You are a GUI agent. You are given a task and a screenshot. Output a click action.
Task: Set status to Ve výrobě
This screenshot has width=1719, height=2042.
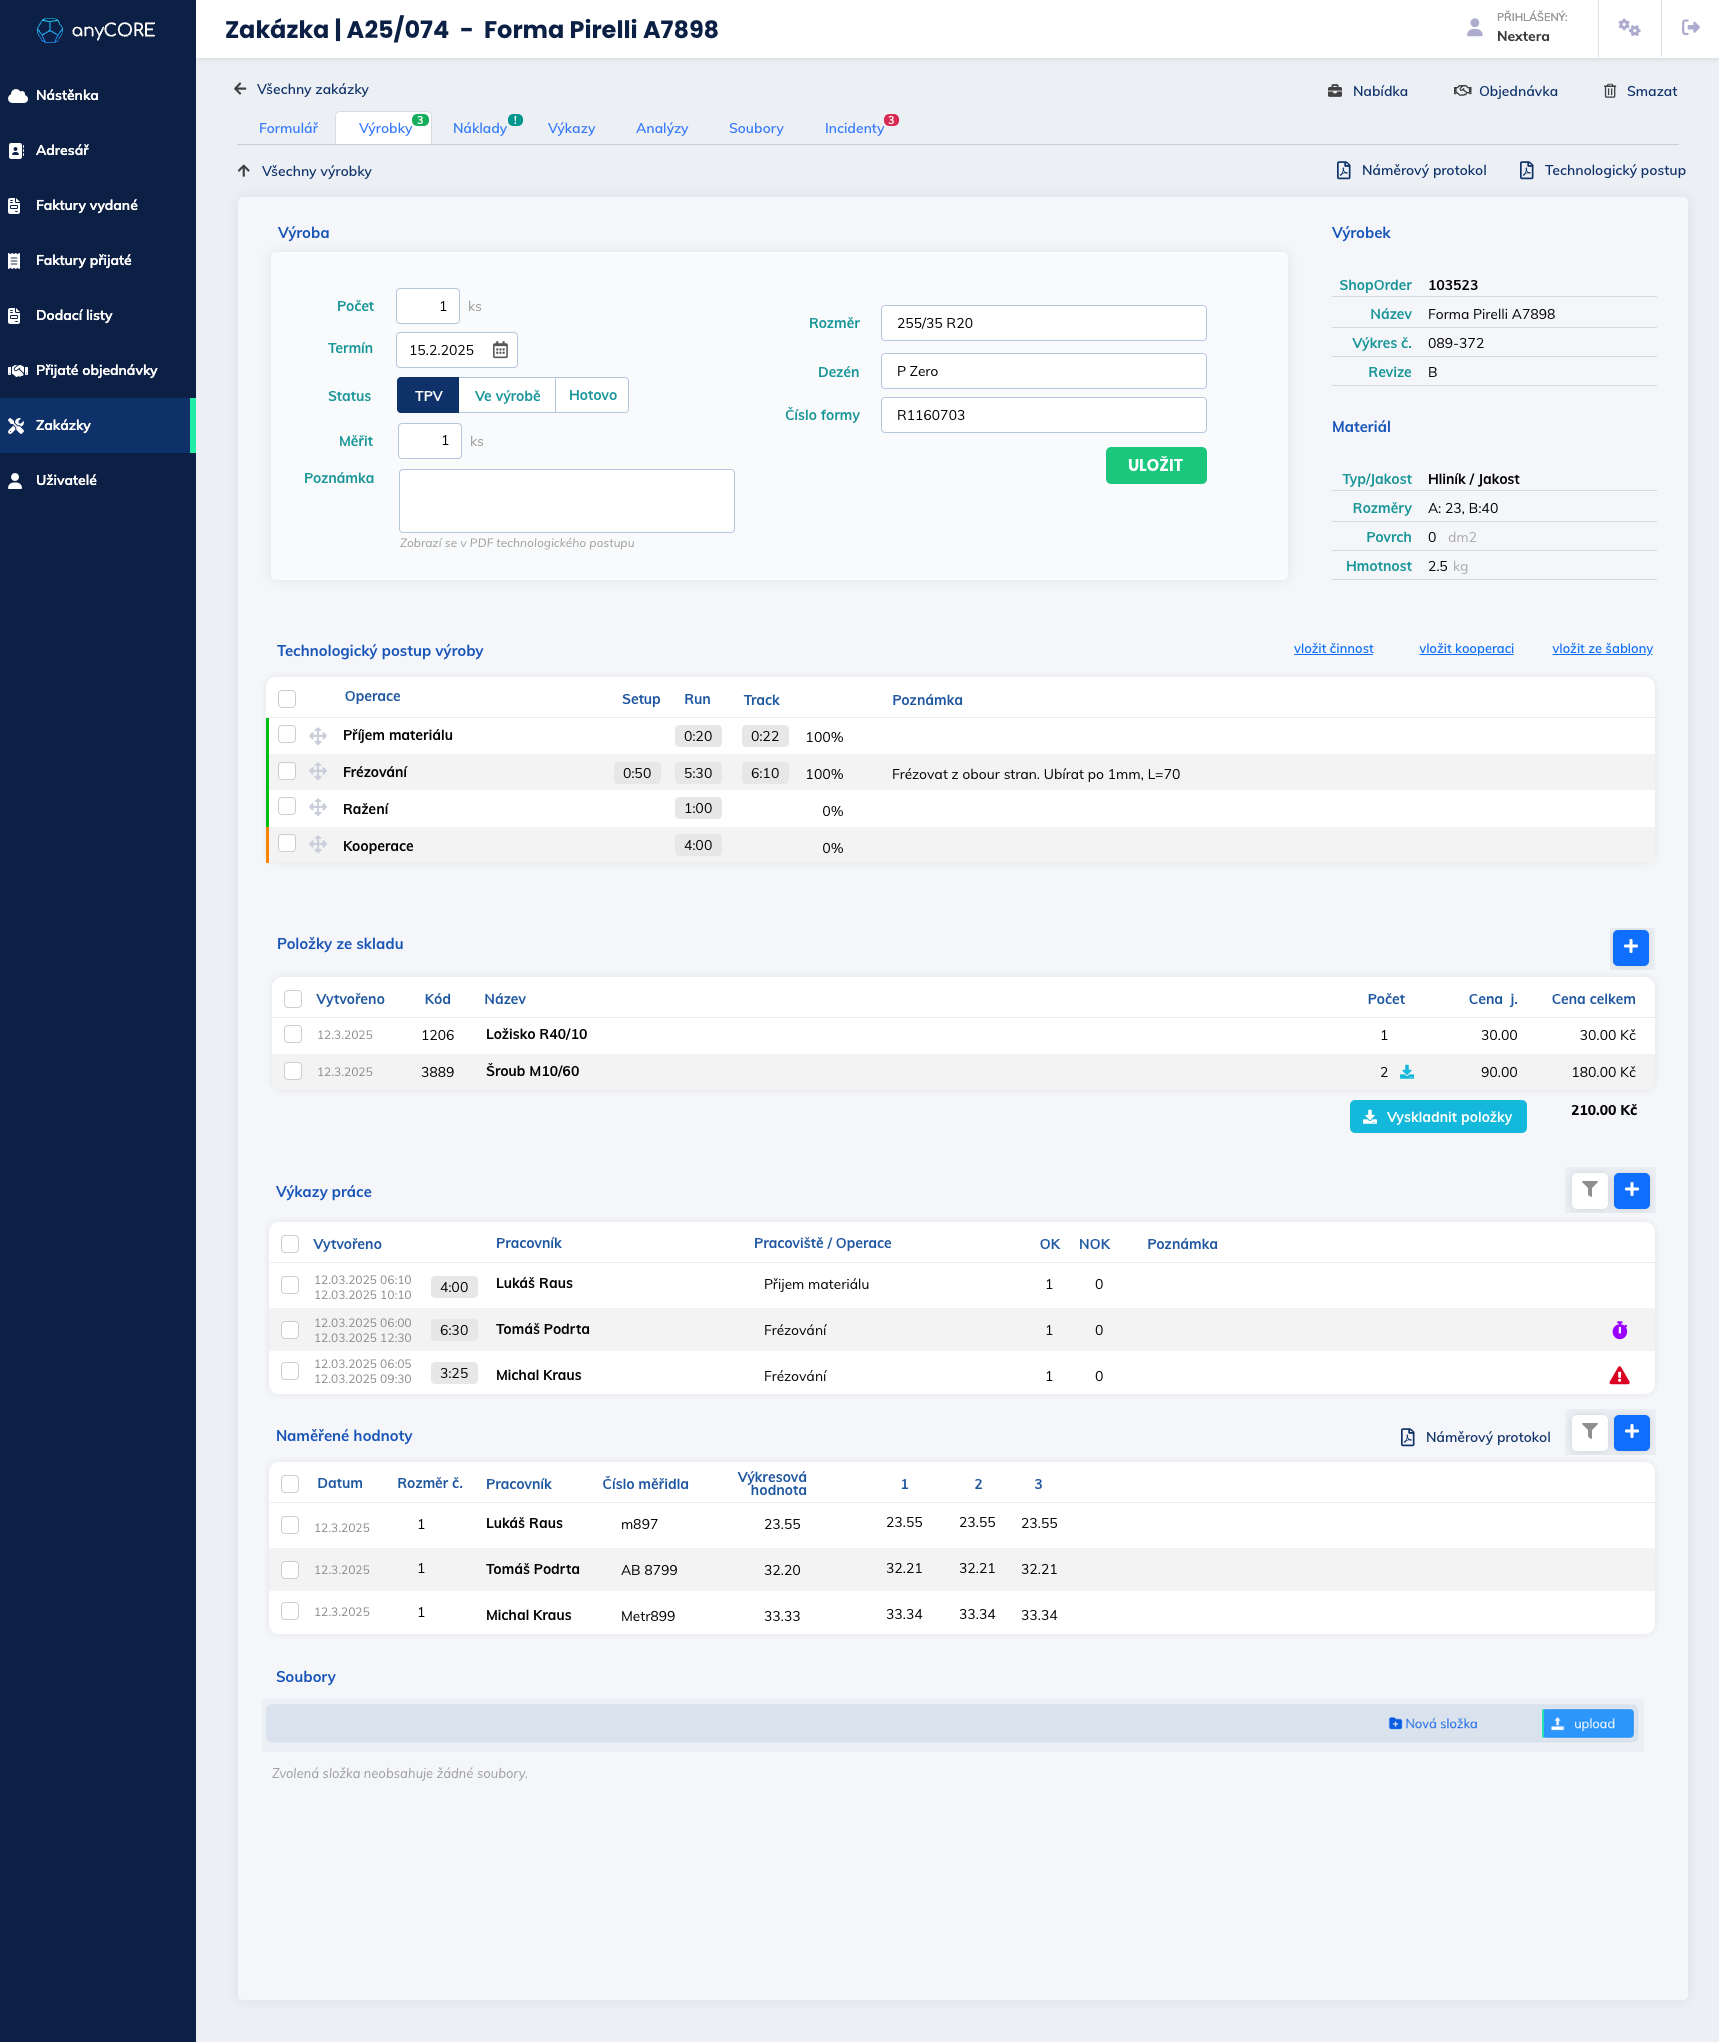(x=507, y=395)
